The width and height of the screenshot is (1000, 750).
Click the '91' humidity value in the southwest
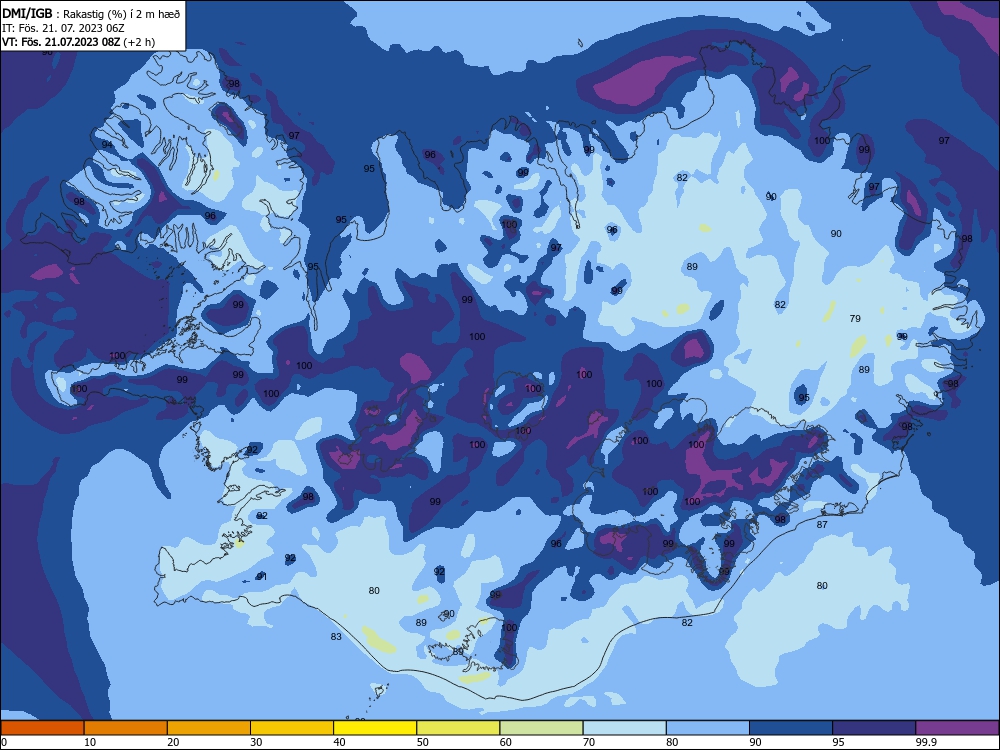261,577
